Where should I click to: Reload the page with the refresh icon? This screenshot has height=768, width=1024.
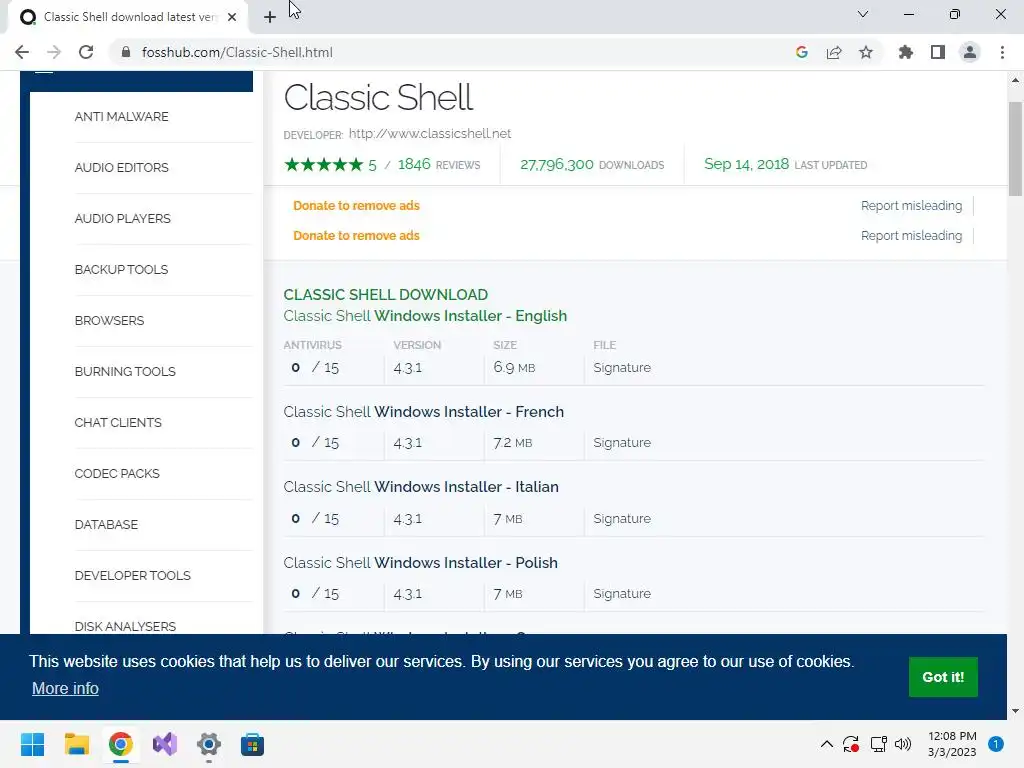(86, 52)
